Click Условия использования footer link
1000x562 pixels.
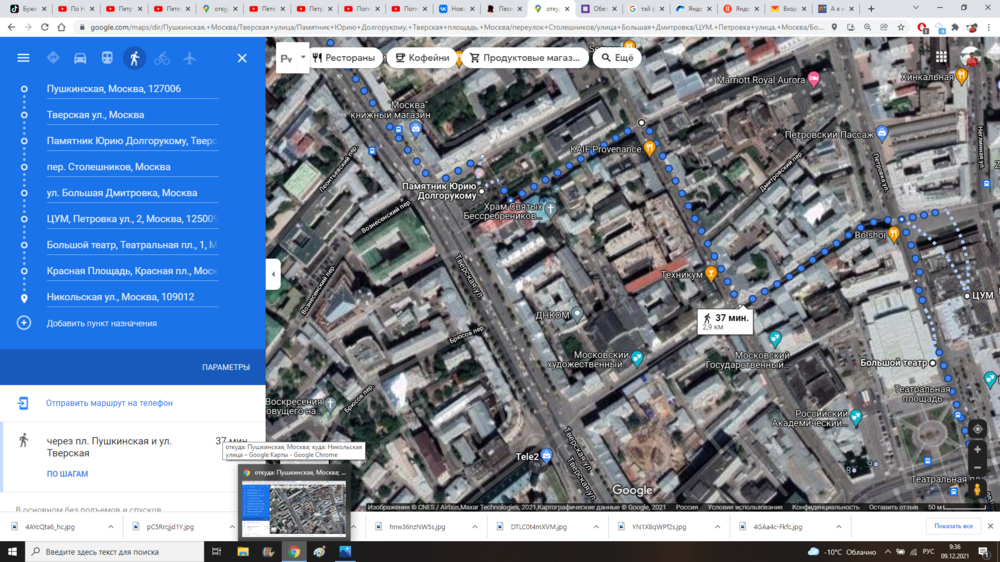point(744,507)
